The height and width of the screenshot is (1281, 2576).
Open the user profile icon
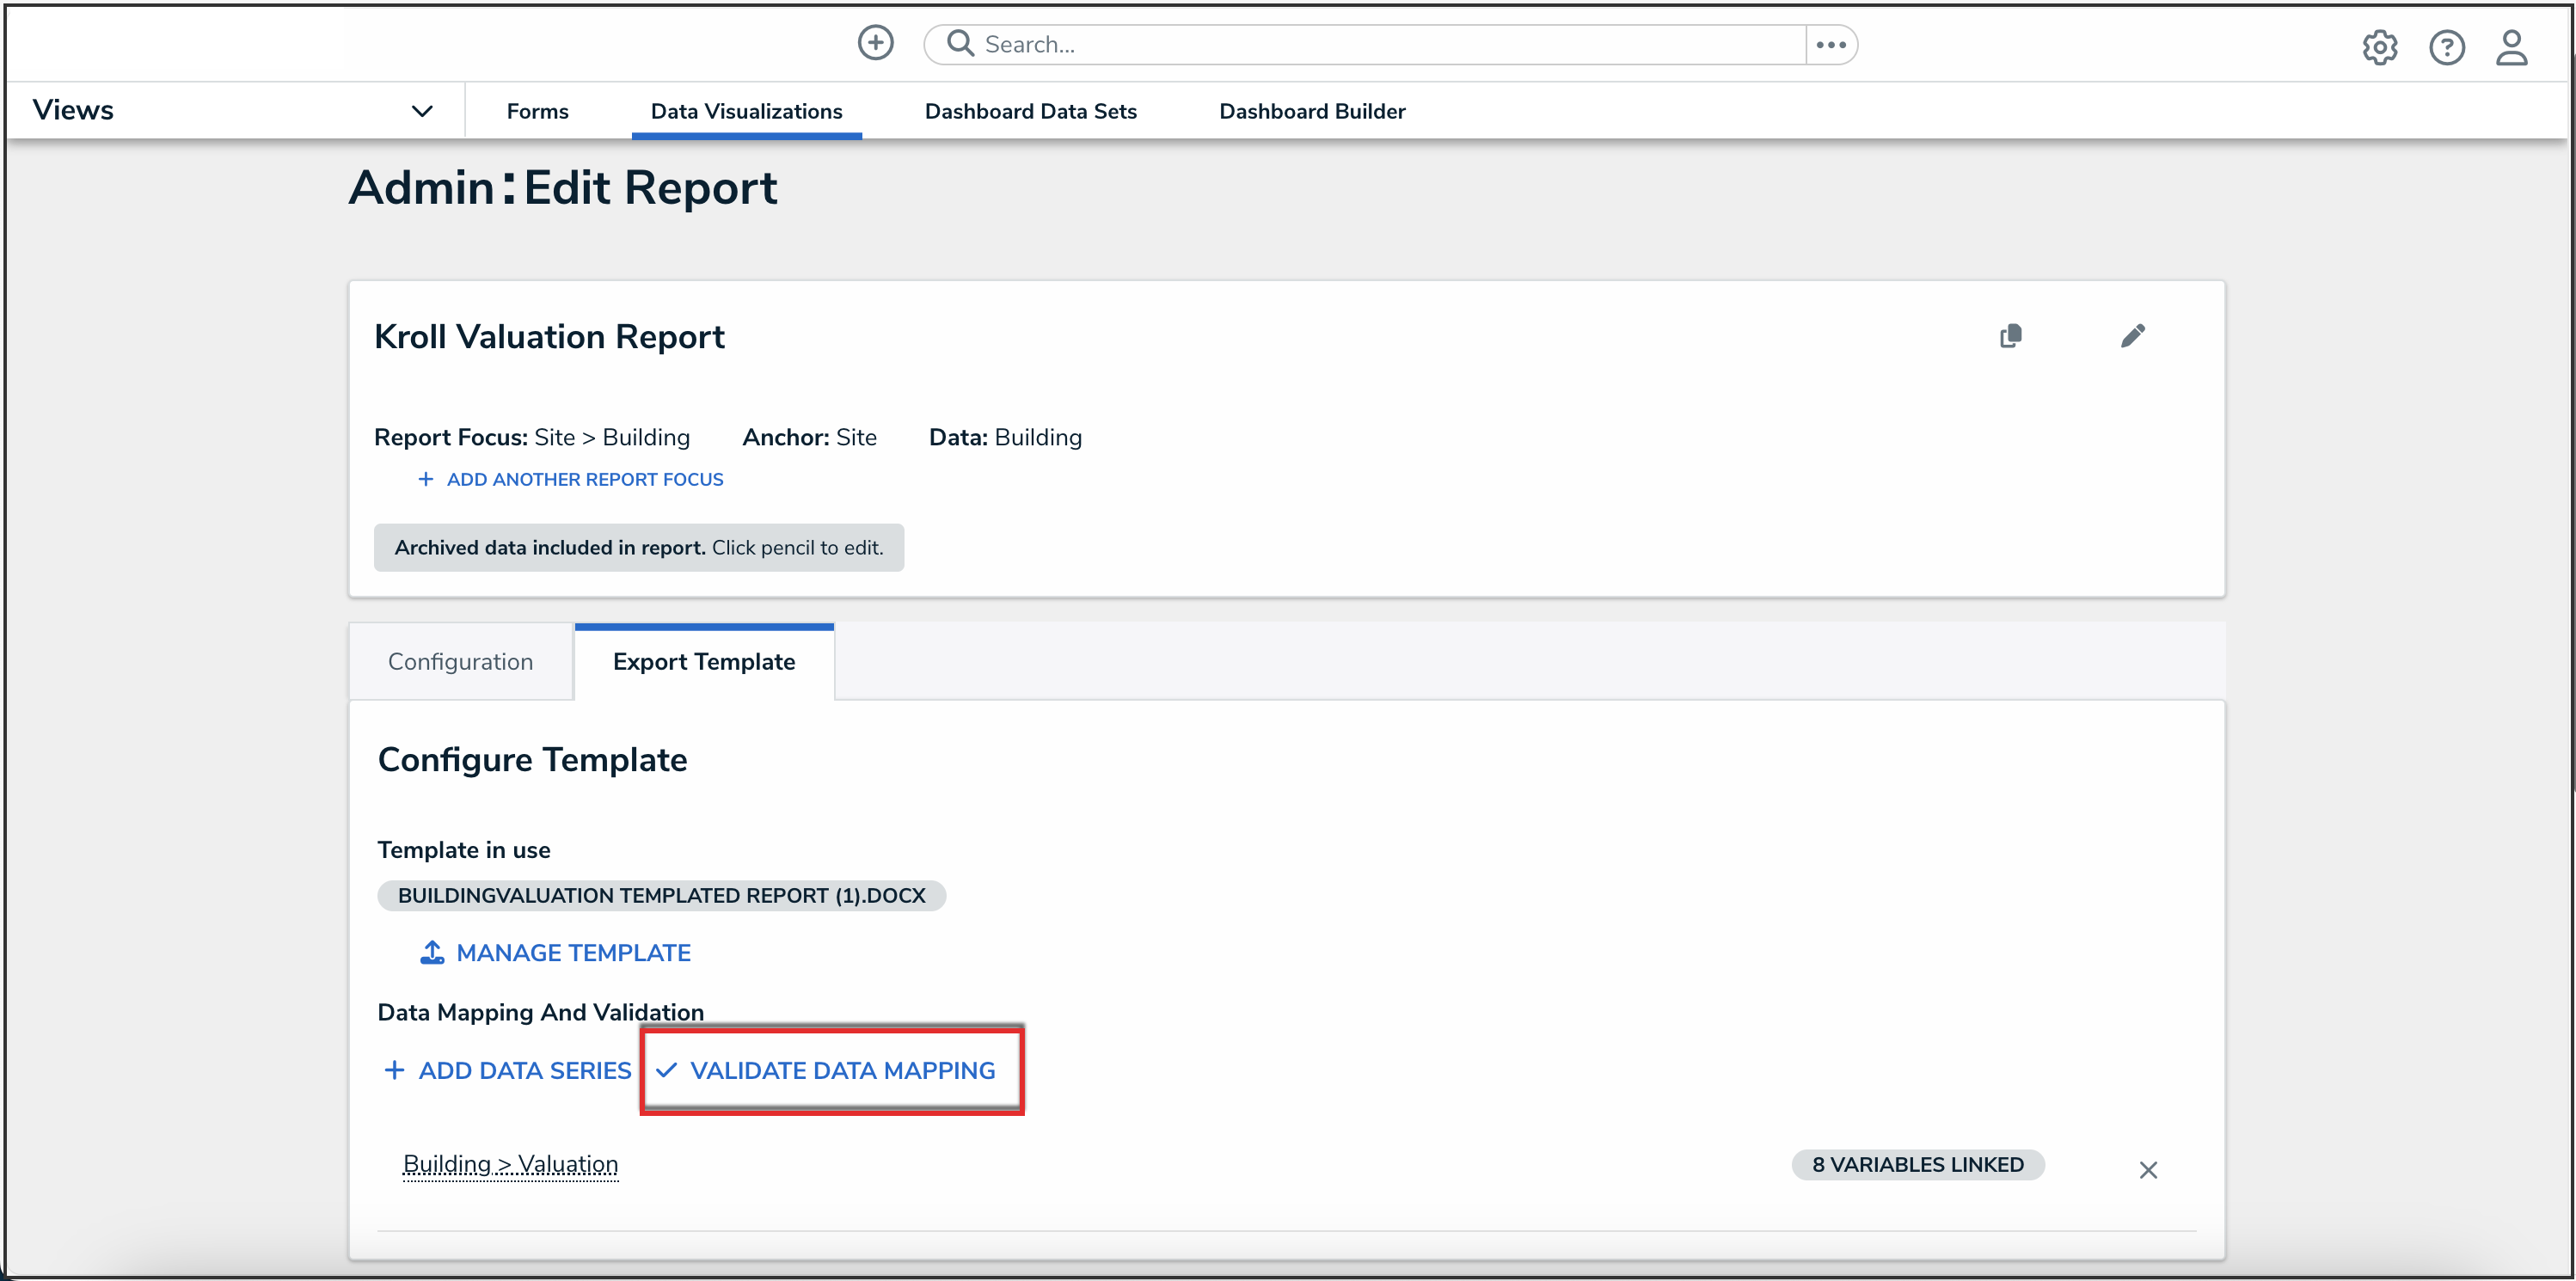[2511, 47]
